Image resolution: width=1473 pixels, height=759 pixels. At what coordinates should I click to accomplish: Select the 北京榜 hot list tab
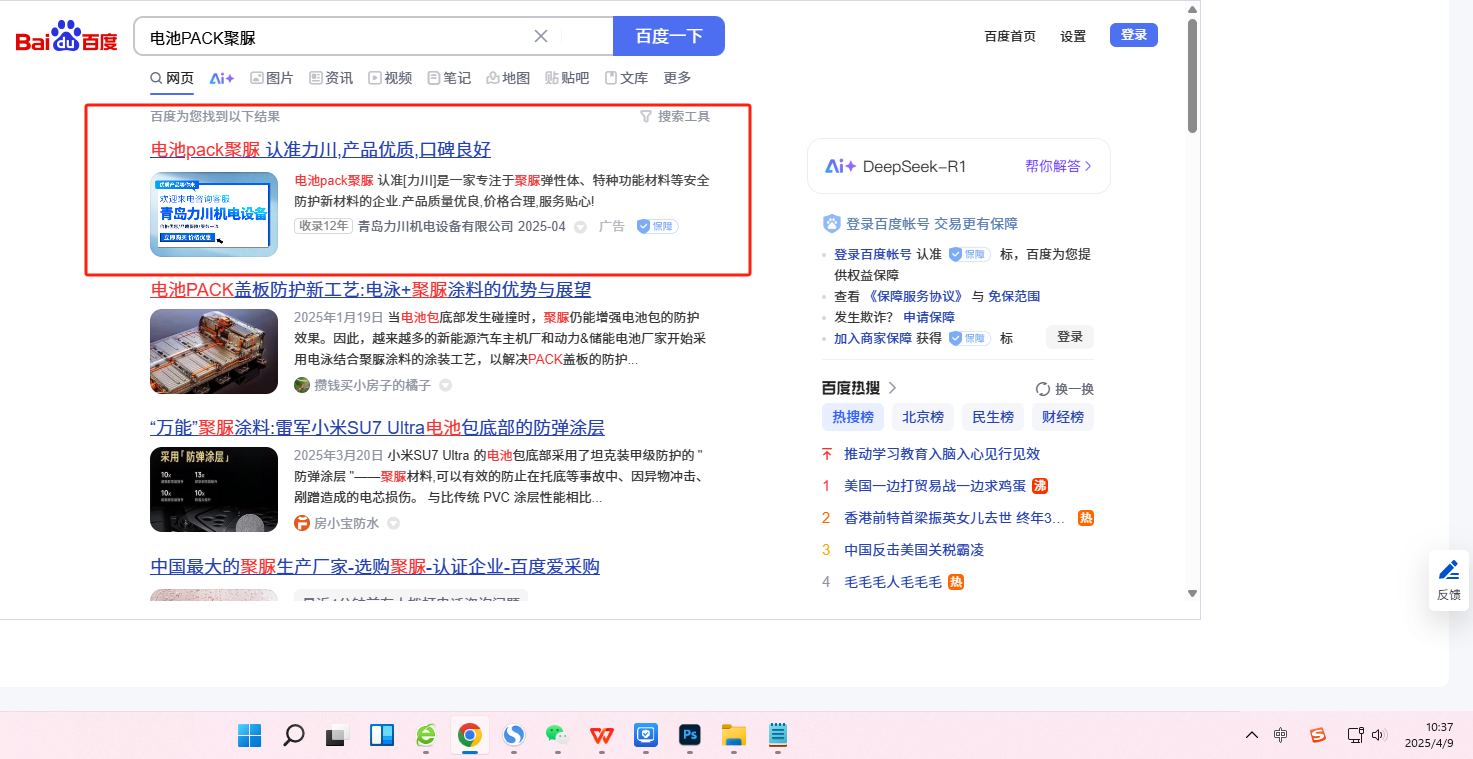click(x=923, y=417)
